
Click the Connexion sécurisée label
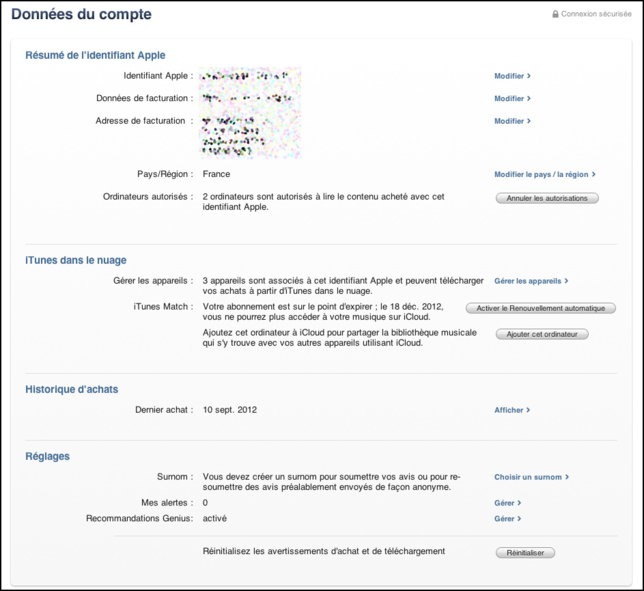coord(596,14)
